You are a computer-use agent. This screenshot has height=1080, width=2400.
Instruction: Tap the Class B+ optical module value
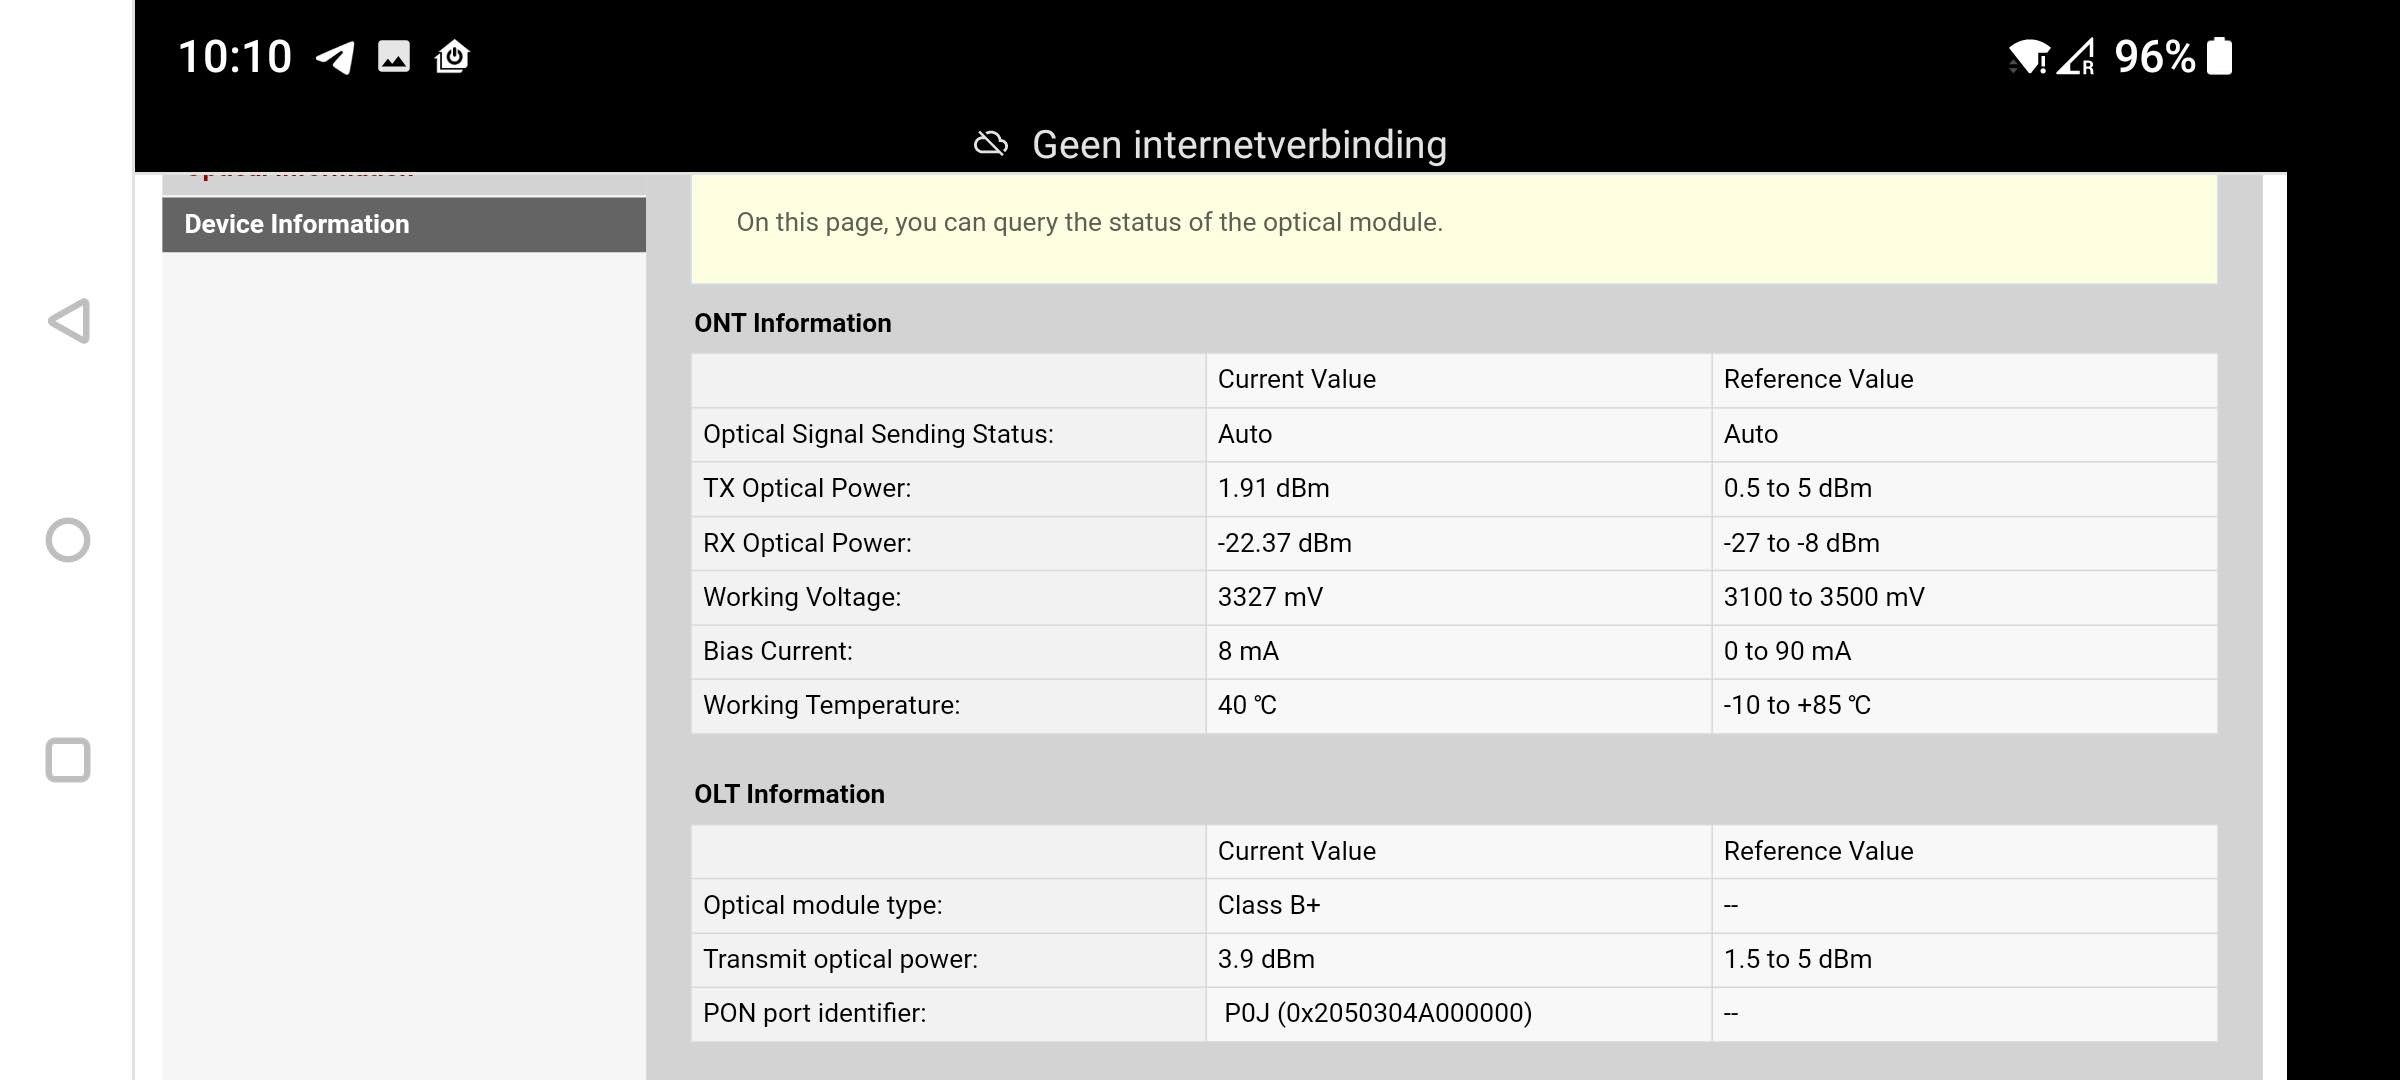(x=1268, y=905)
